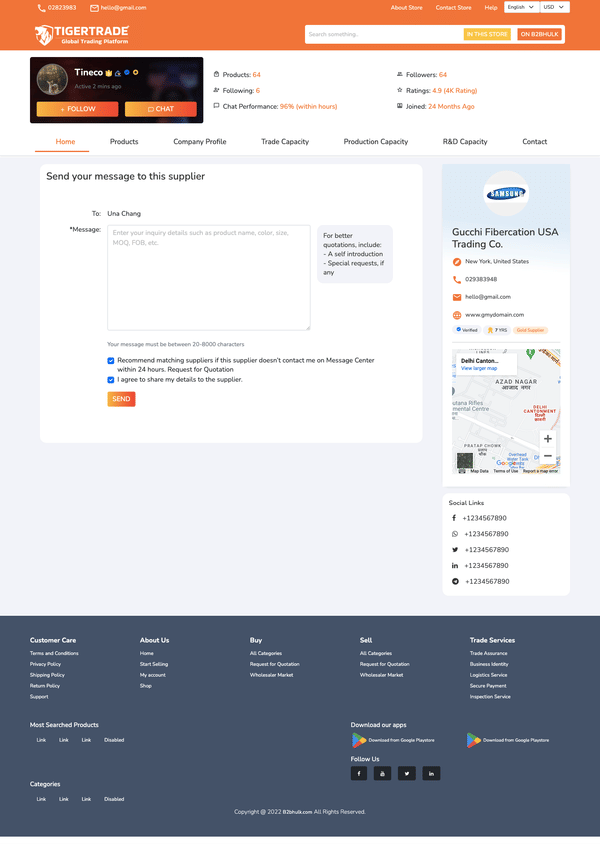This screenshot has width=600, height=847.
Task: Search In This Store button
Action: pos(487,34)
